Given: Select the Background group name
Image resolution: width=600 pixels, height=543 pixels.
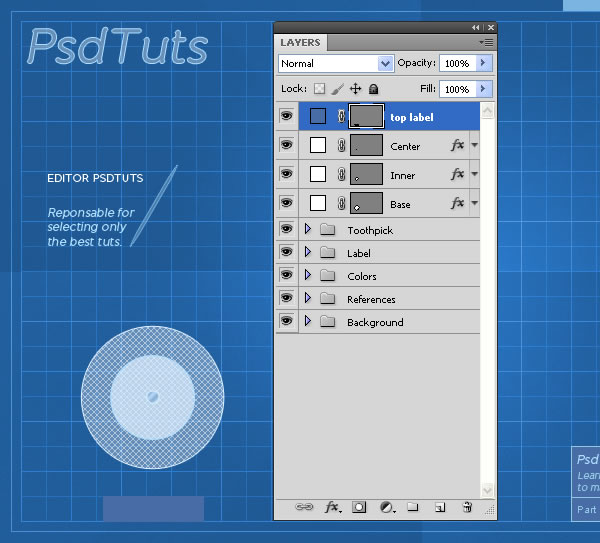Looking at the screenshot, I should coord(375,323).
